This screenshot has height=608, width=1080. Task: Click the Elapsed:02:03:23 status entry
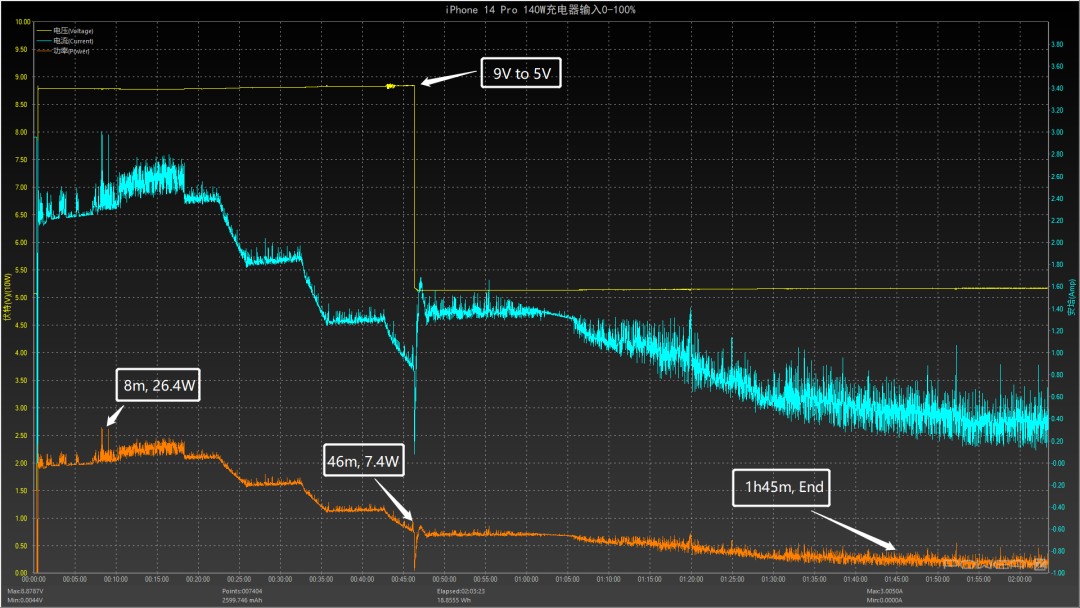(461, 591)
